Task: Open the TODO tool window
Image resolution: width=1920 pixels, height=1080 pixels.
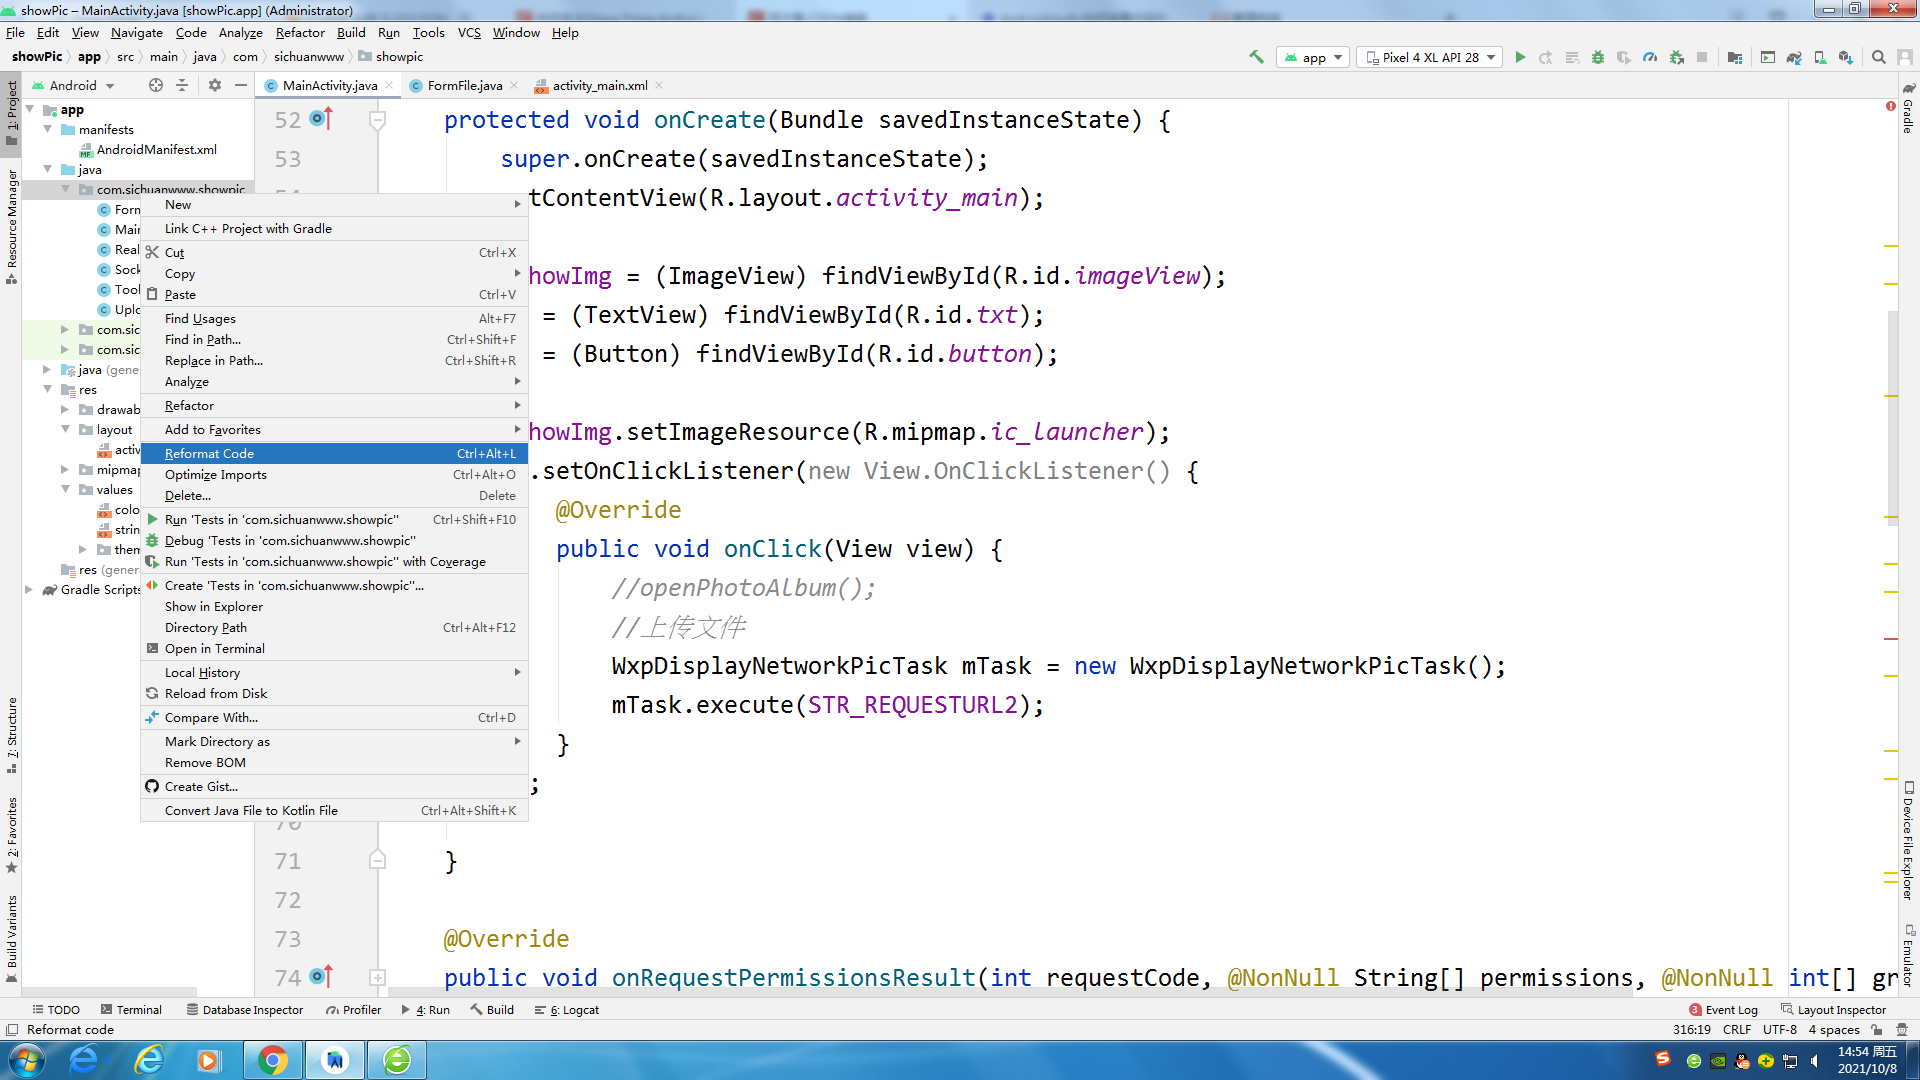Action: pos(55,1009)
